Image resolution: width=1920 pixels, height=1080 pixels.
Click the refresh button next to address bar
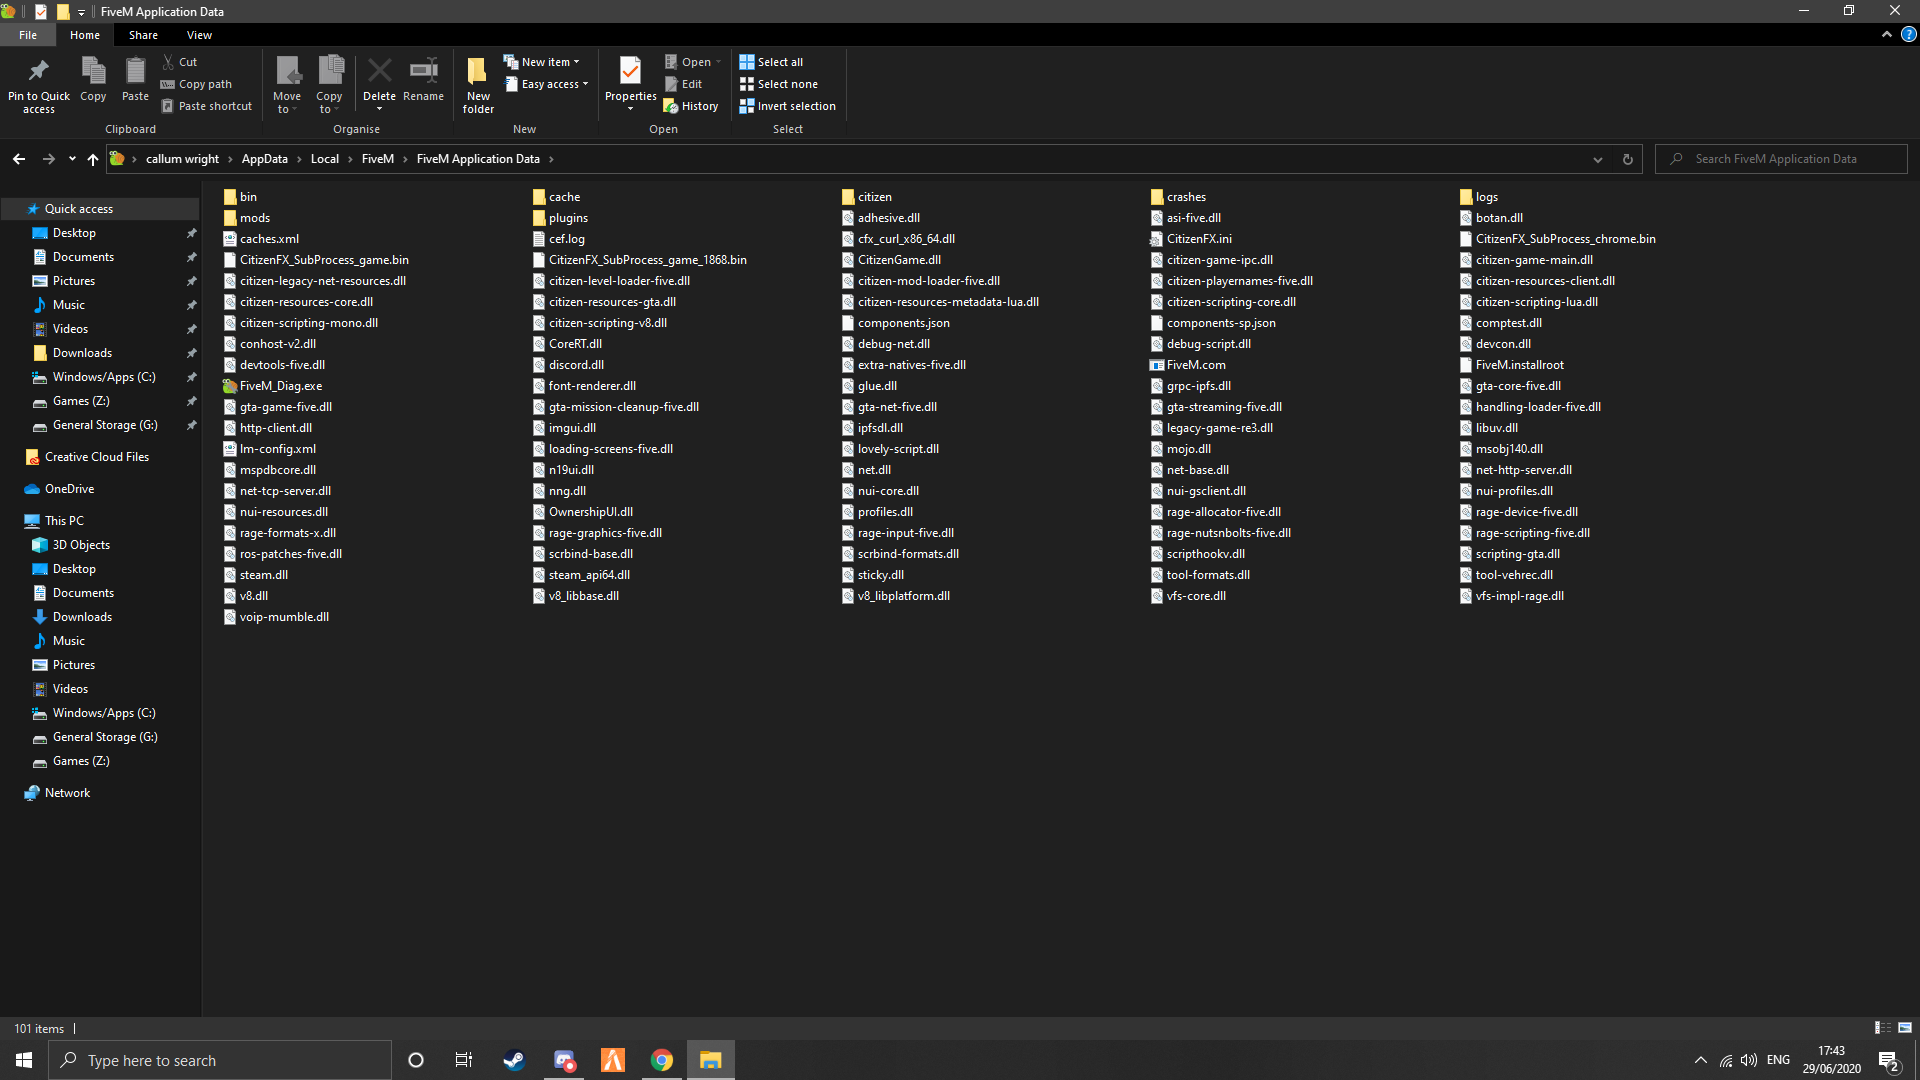click(1626, 158)
